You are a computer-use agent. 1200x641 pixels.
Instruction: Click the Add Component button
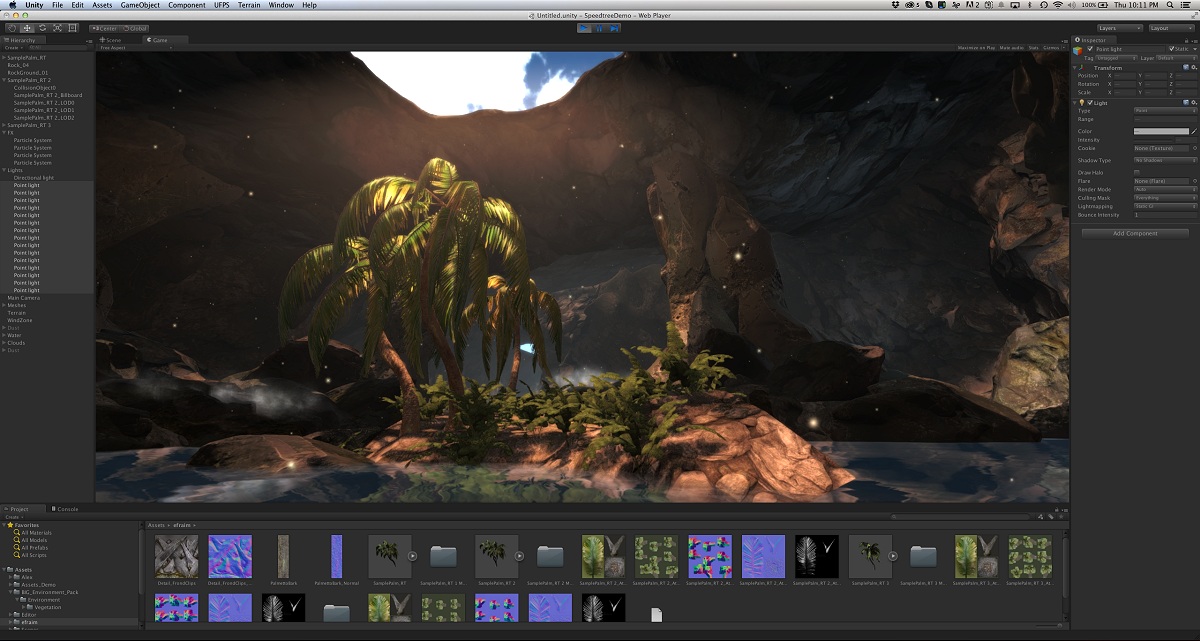pyautogui.click(x=1135, y=233)
